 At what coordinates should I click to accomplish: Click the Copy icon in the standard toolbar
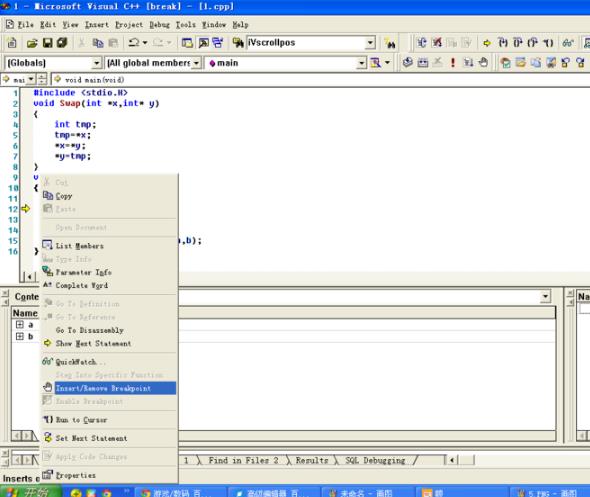(x=98, y=43)
